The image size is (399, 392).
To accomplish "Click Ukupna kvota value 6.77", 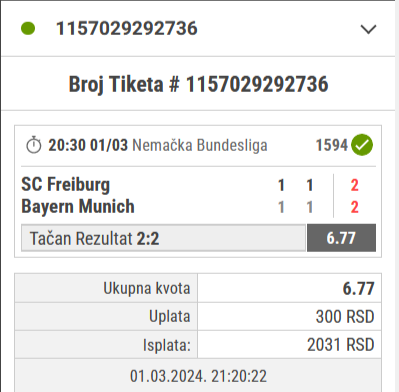I will tap(358, 288).
